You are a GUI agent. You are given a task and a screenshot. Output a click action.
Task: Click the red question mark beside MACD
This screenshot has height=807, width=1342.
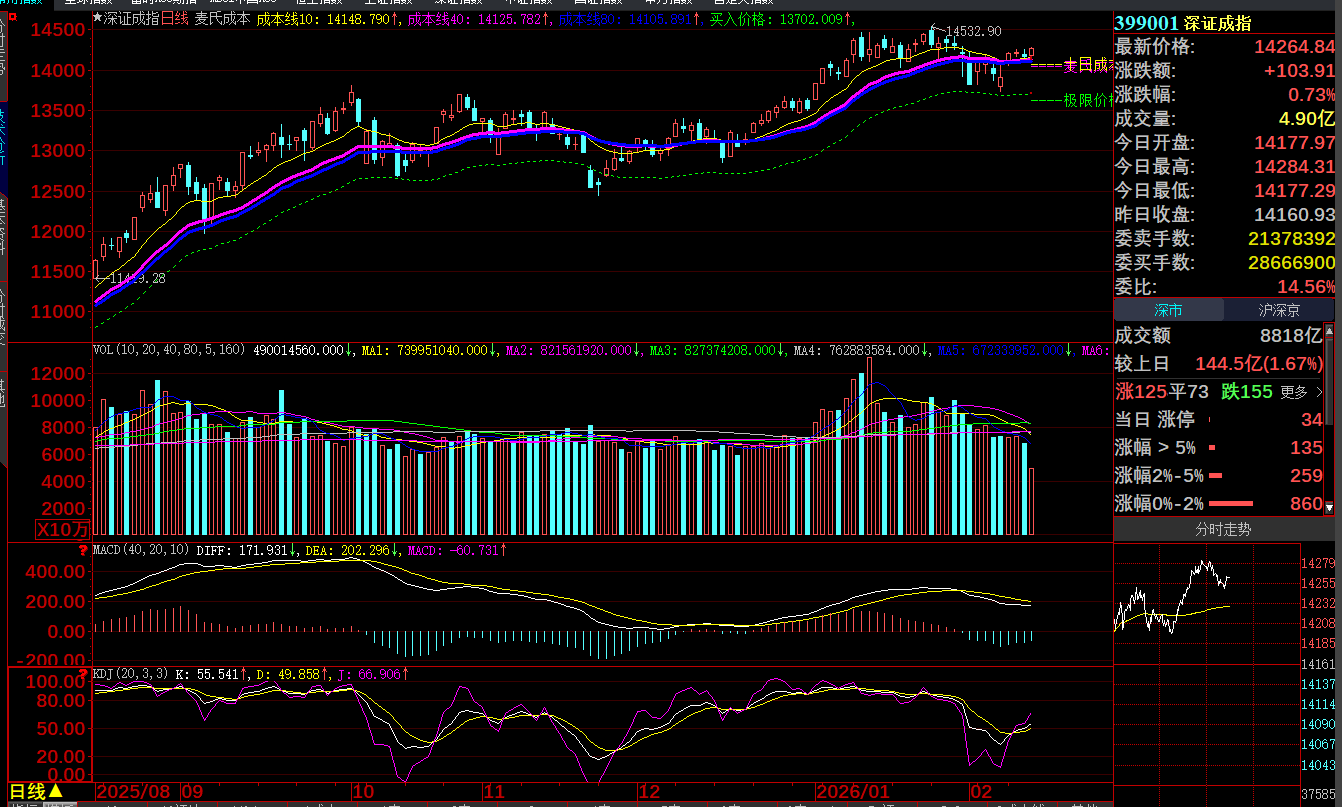tap(83, 550)
